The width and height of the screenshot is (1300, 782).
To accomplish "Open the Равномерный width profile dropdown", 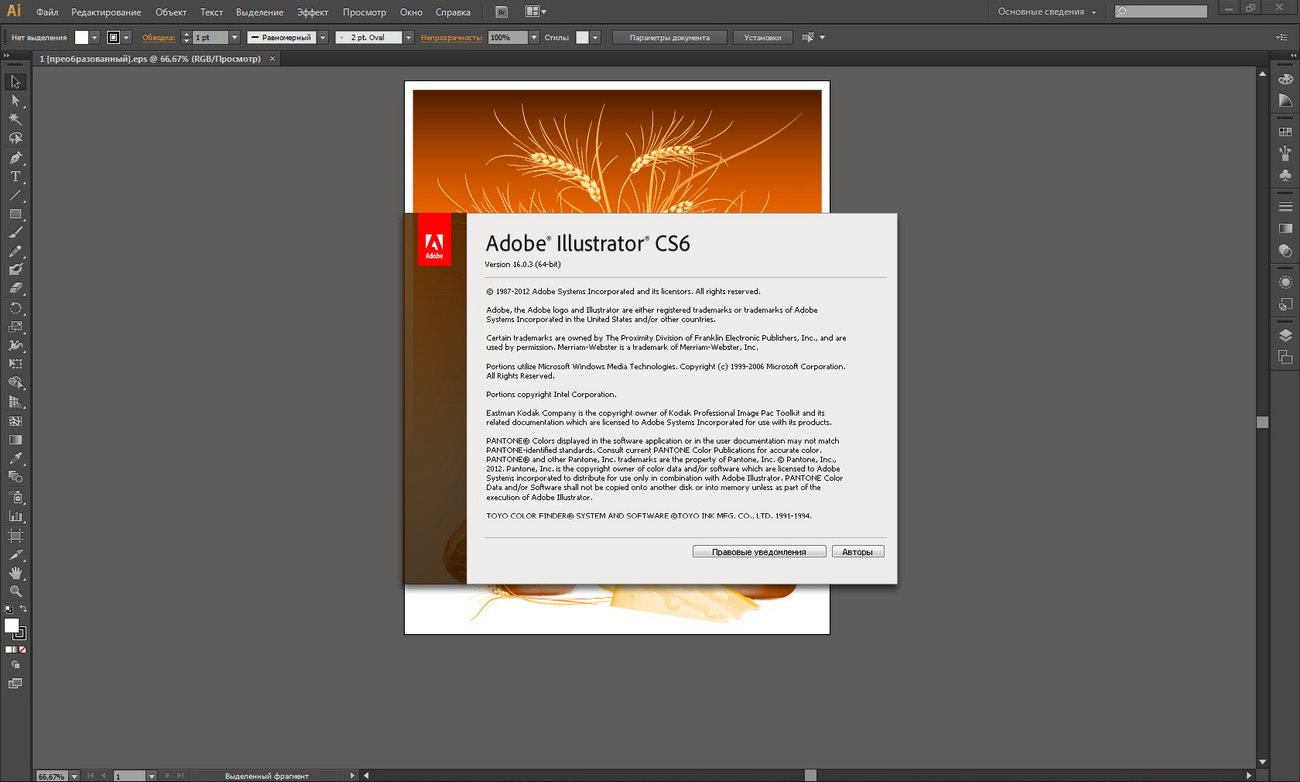I will pos(322,37).
